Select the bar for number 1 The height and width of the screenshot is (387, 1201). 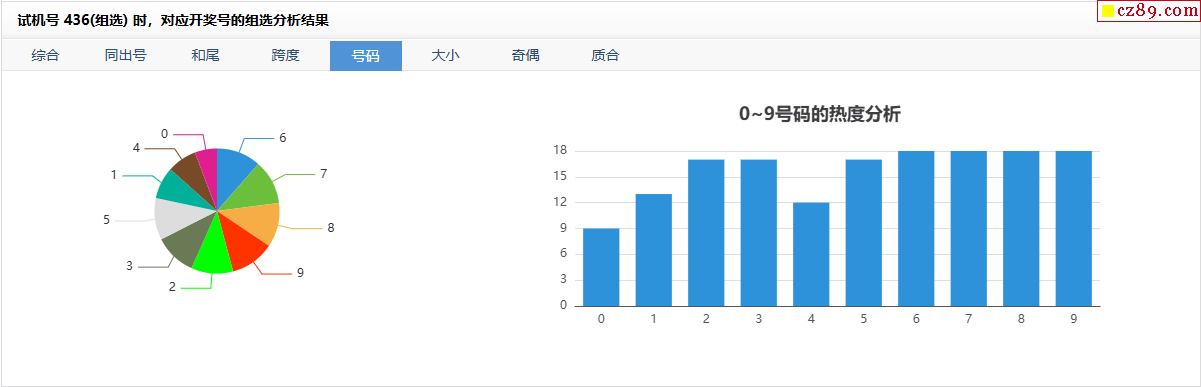653,250
